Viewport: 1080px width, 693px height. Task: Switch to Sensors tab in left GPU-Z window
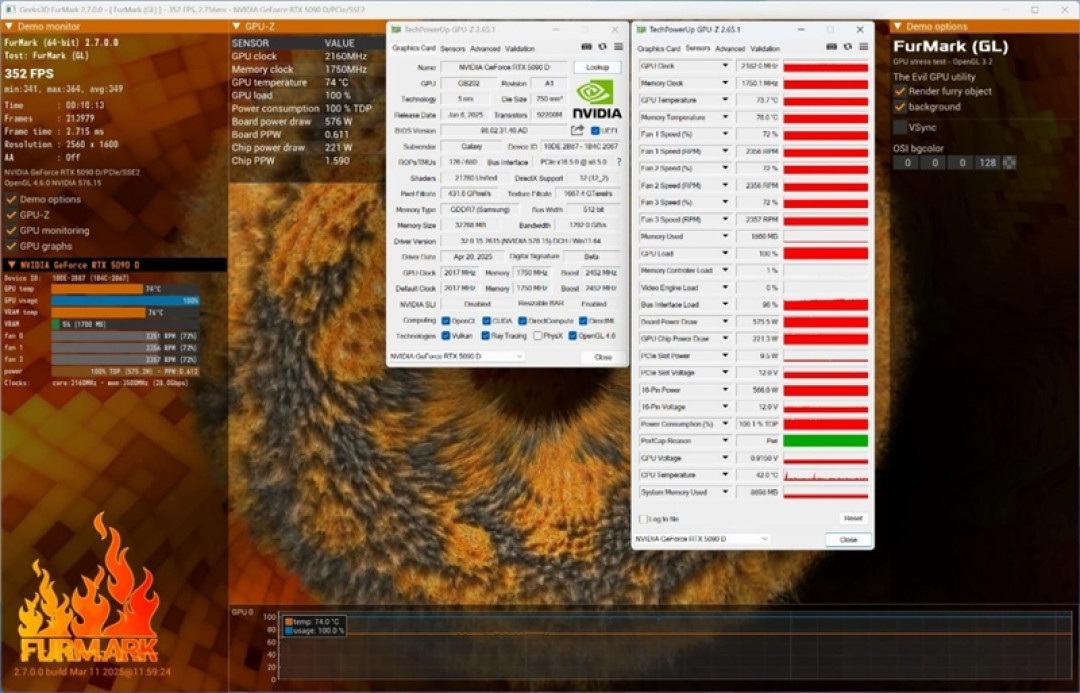pyautogui.click(x=453, y=49)
